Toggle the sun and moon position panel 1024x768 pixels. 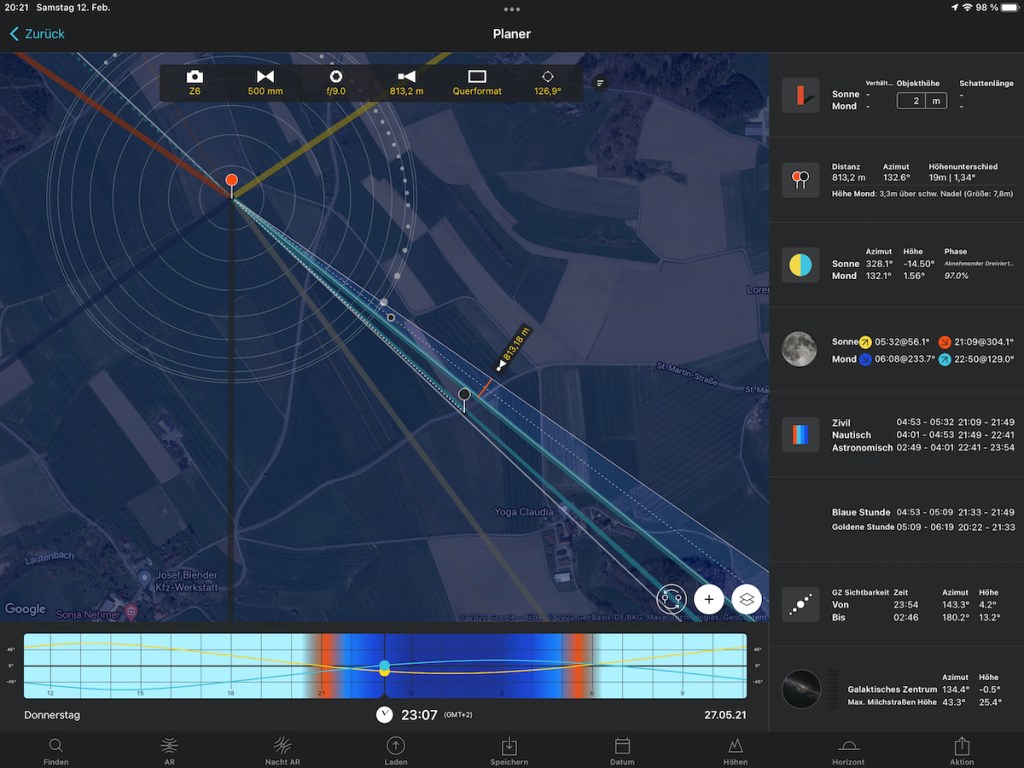coord(800,265)
